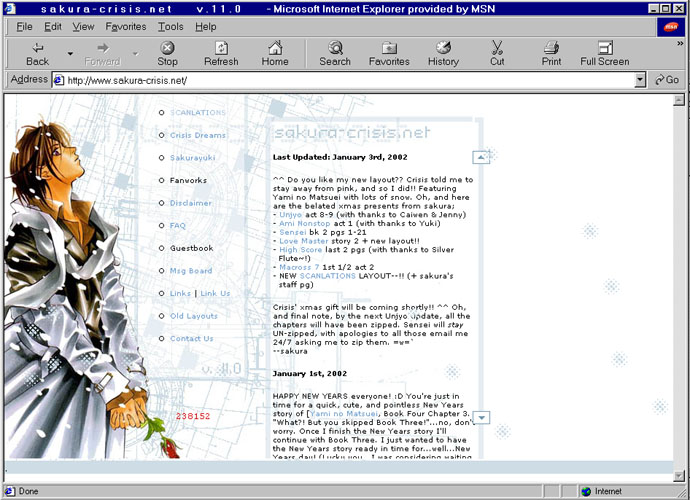
Task: Click the Unjyo act 8-9 link
Action: pyautogui.click(x=290, y=215)
